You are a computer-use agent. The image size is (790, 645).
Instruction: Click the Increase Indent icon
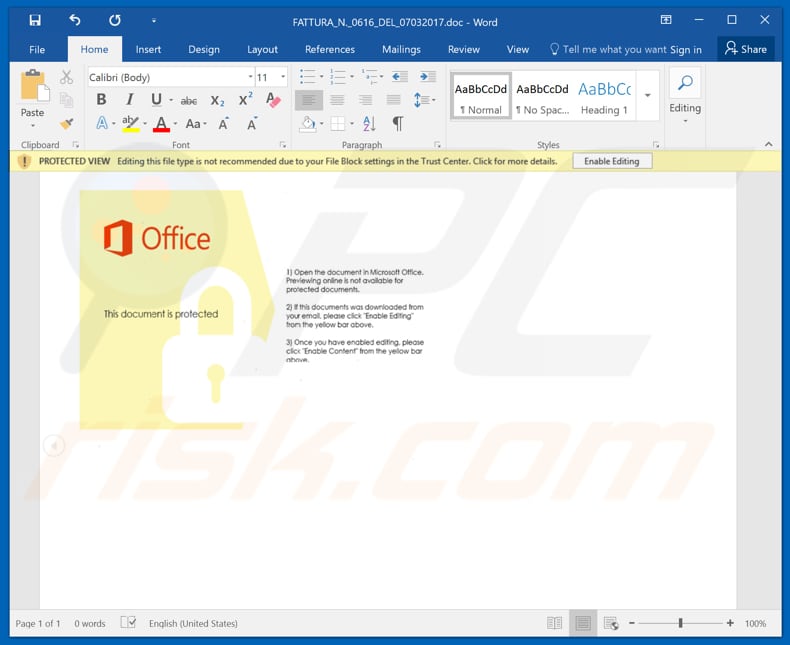tap(428, 77)
